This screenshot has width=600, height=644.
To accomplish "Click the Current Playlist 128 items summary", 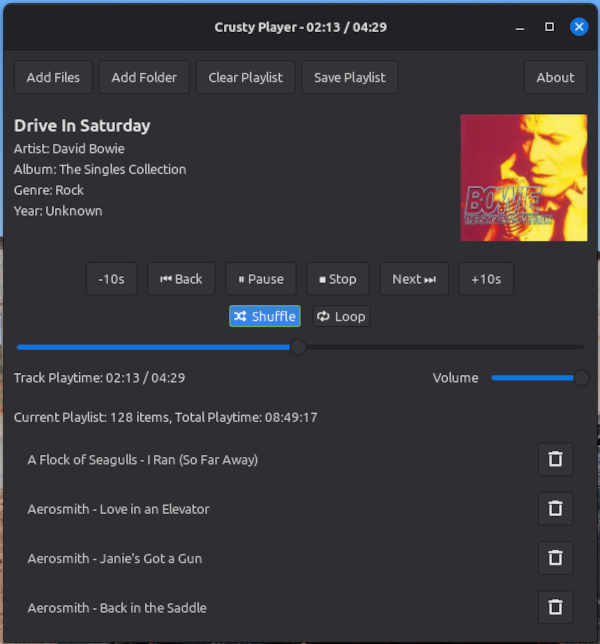I will pos(166,417).
